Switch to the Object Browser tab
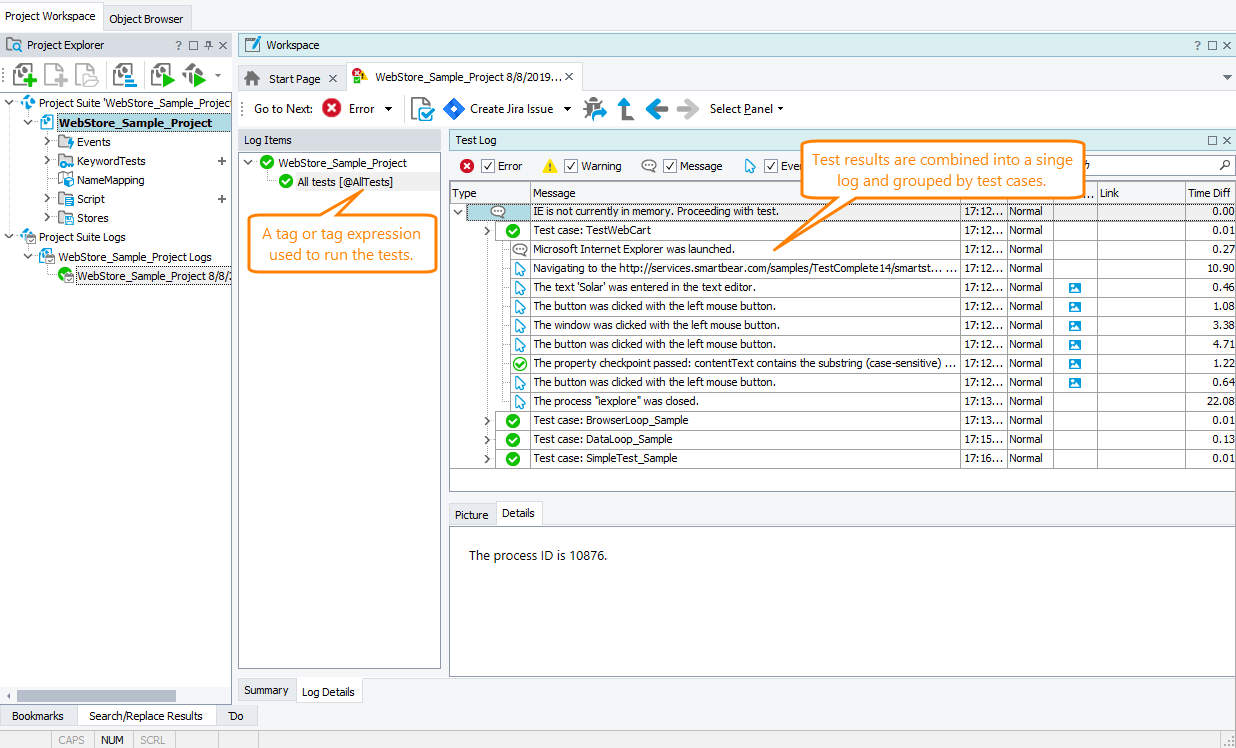1236x748 pixels. tap(146, 18)
